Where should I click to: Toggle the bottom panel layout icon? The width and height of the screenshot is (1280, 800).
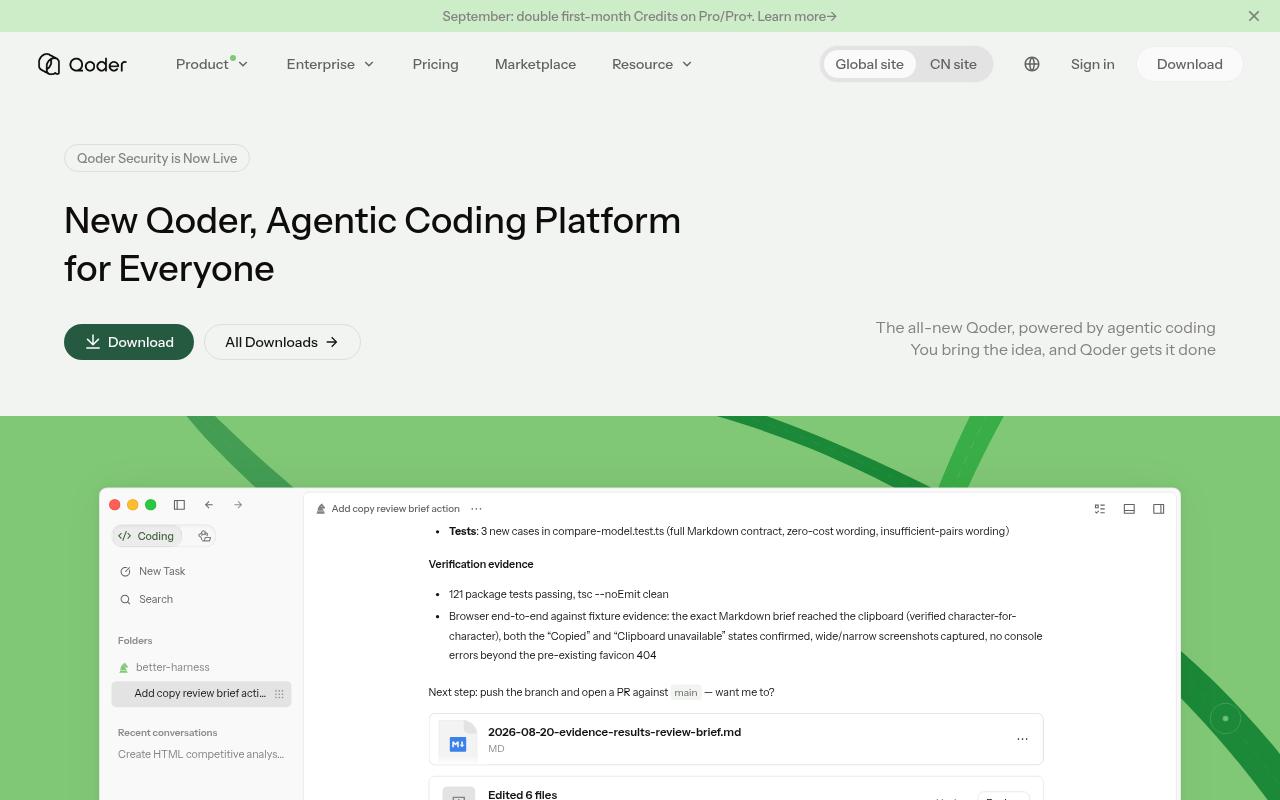tap(1129, 509)
